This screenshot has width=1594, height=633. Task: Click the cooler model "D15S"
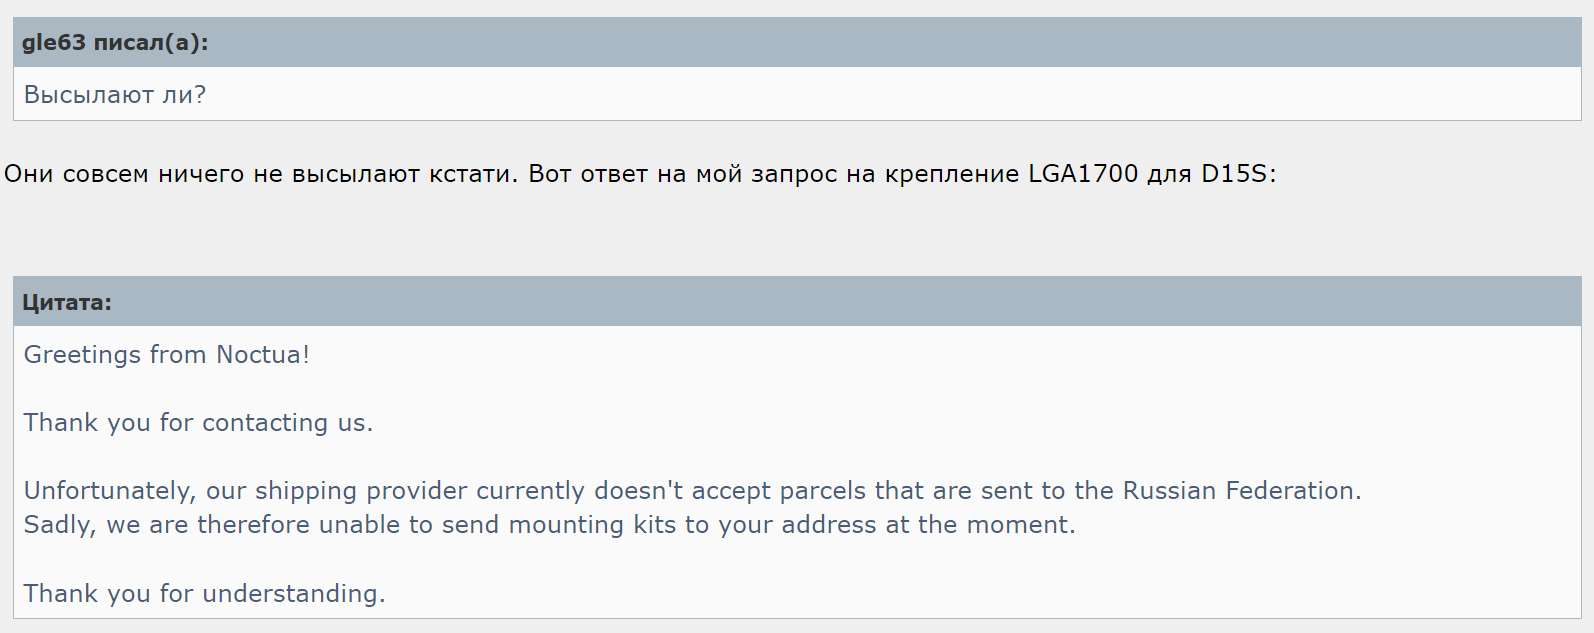pos(1235,174)
